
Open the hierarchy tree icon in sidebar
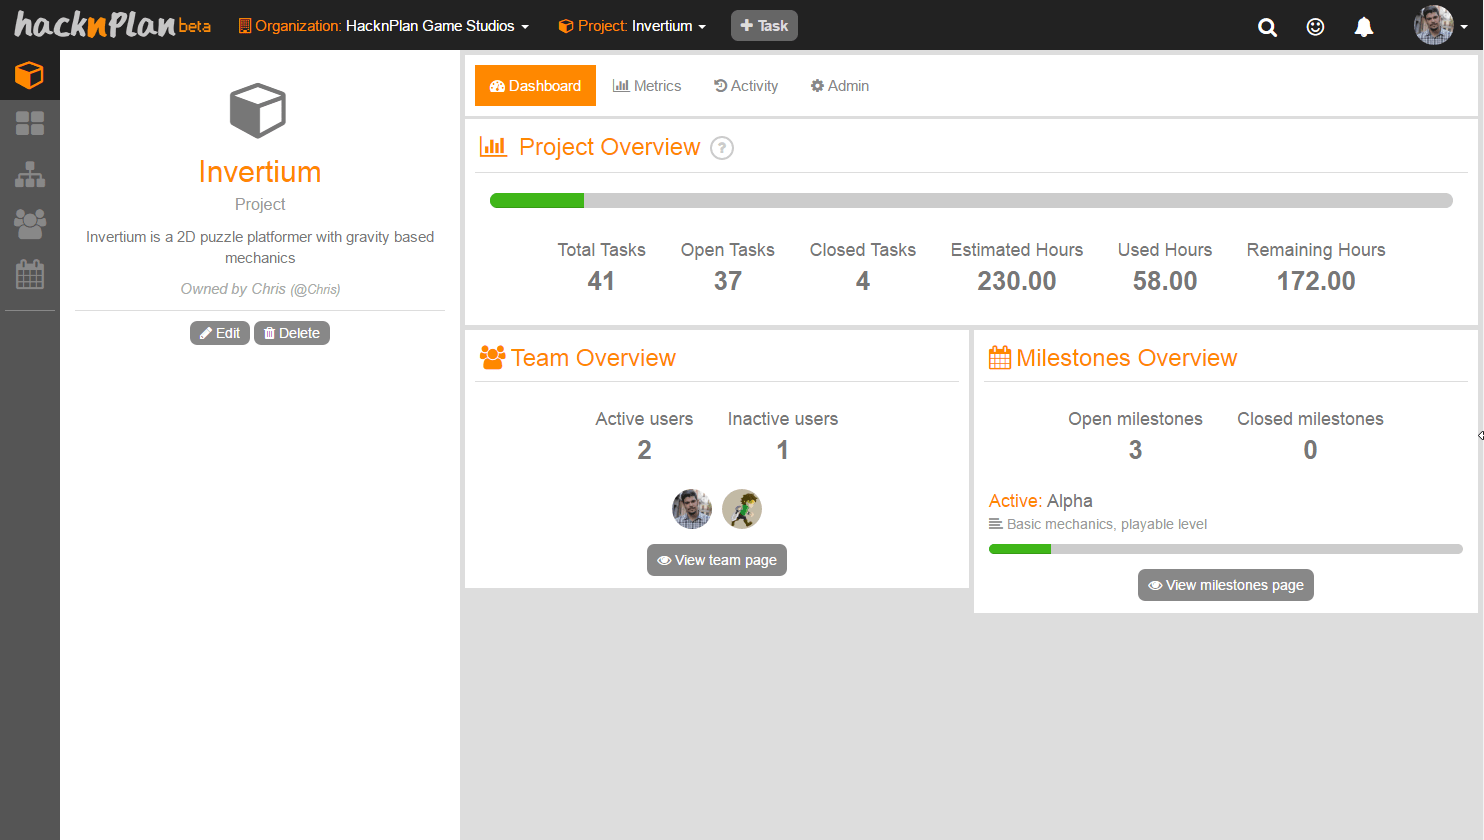click(30, 174)
